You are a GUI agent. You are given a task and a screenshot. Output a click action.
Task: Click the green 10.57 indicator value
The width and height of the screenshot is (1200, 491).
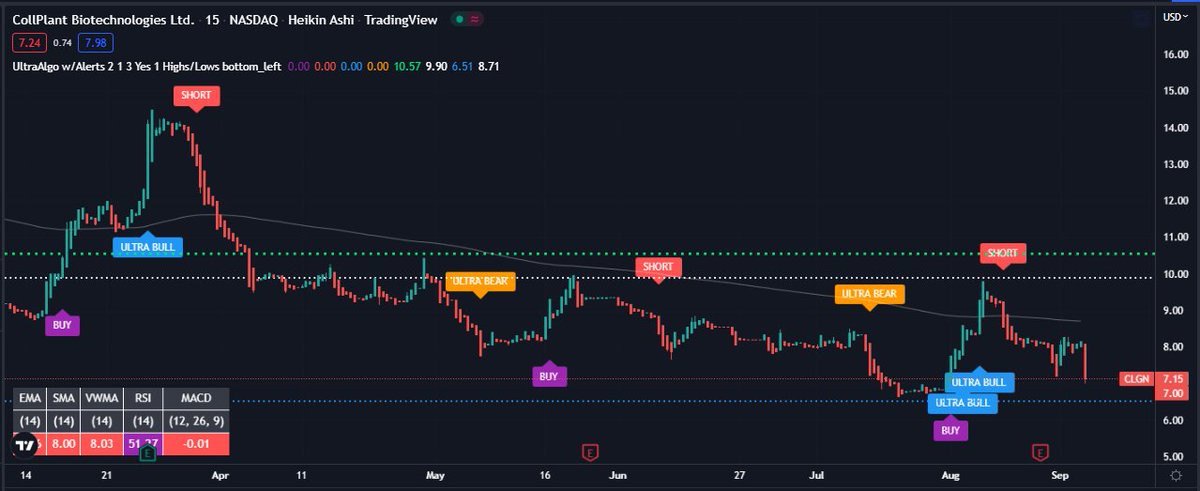coord(407,66)
